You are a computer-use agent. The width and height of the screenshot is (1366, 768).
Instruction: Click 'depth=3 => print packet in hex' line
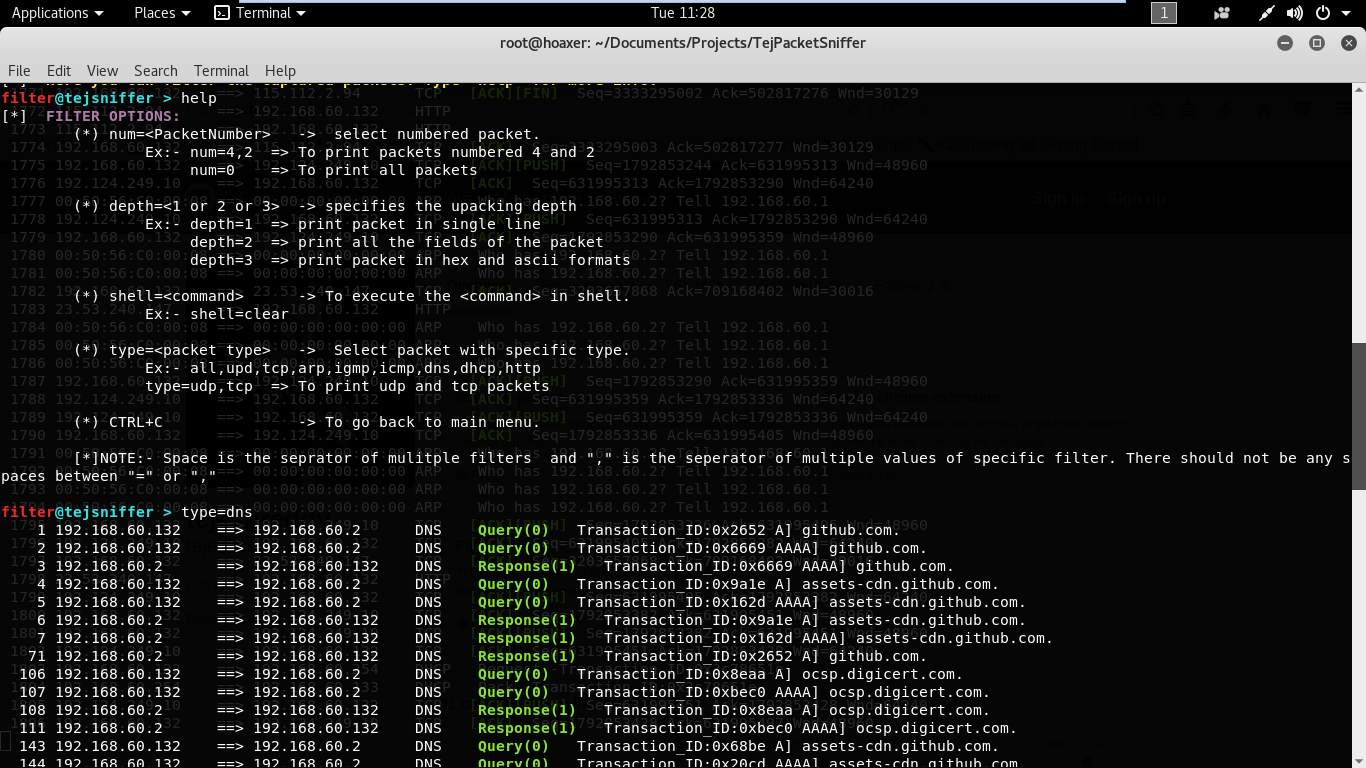[410, 260]
